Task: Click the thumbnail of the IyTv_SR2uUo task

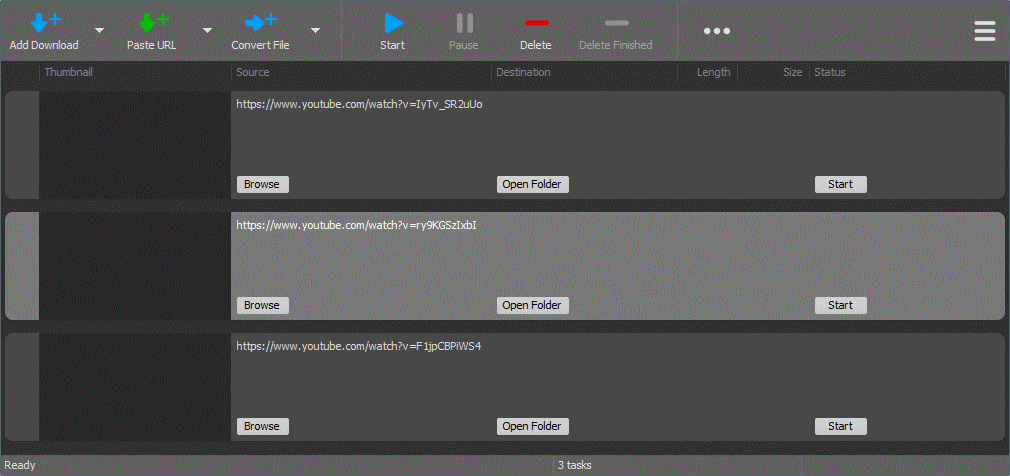Action: tap(135, 145)
